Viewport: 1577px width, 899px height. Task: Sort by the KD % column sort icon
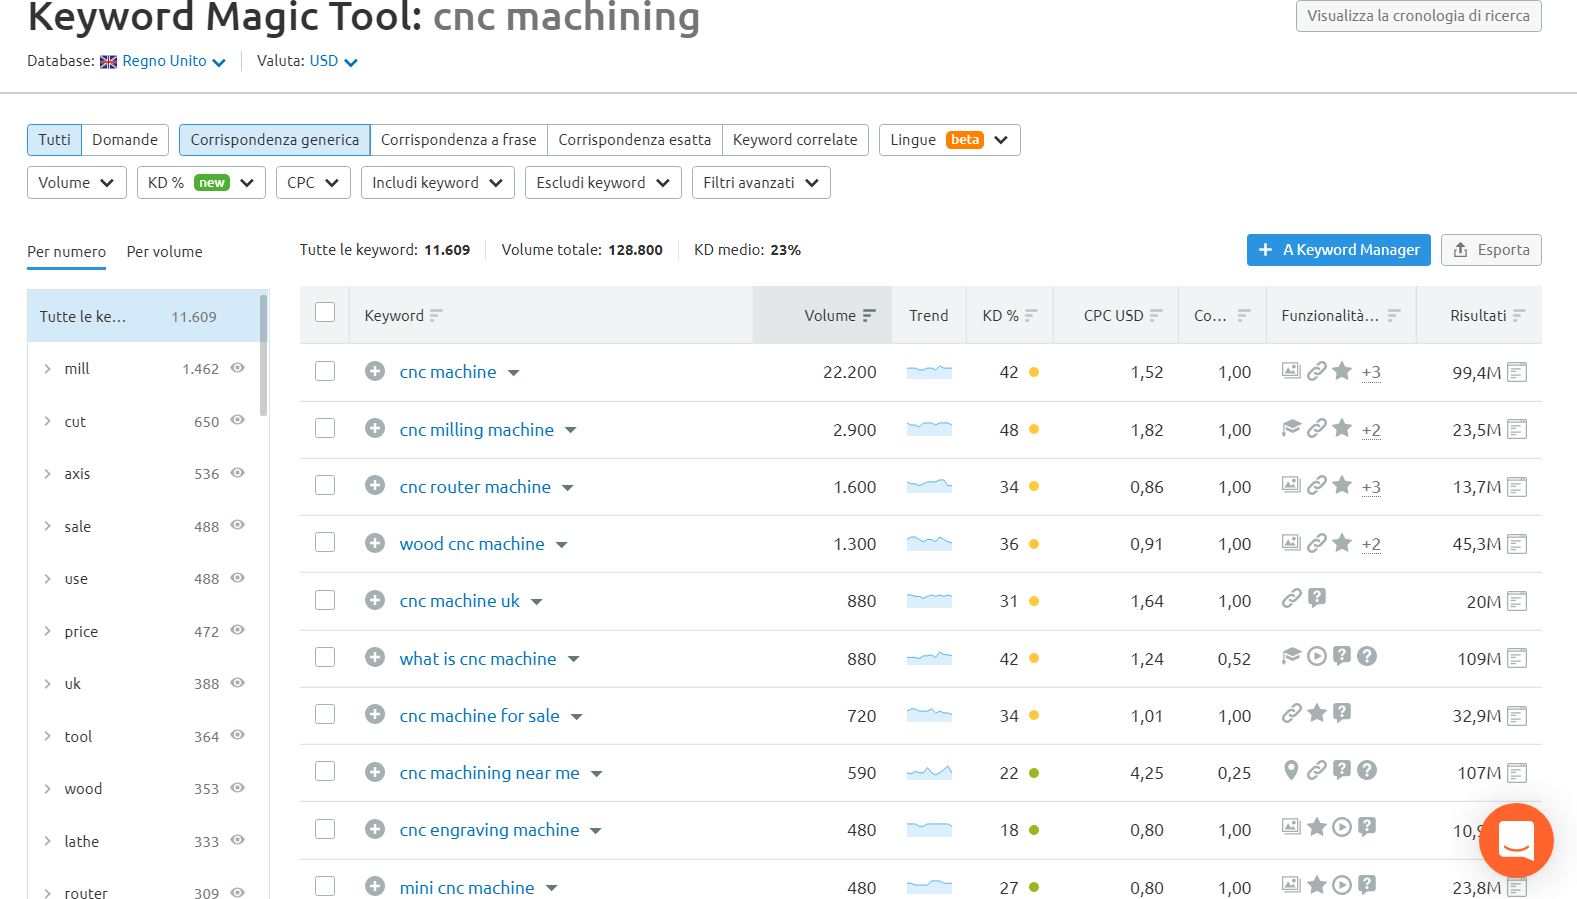1031,315
